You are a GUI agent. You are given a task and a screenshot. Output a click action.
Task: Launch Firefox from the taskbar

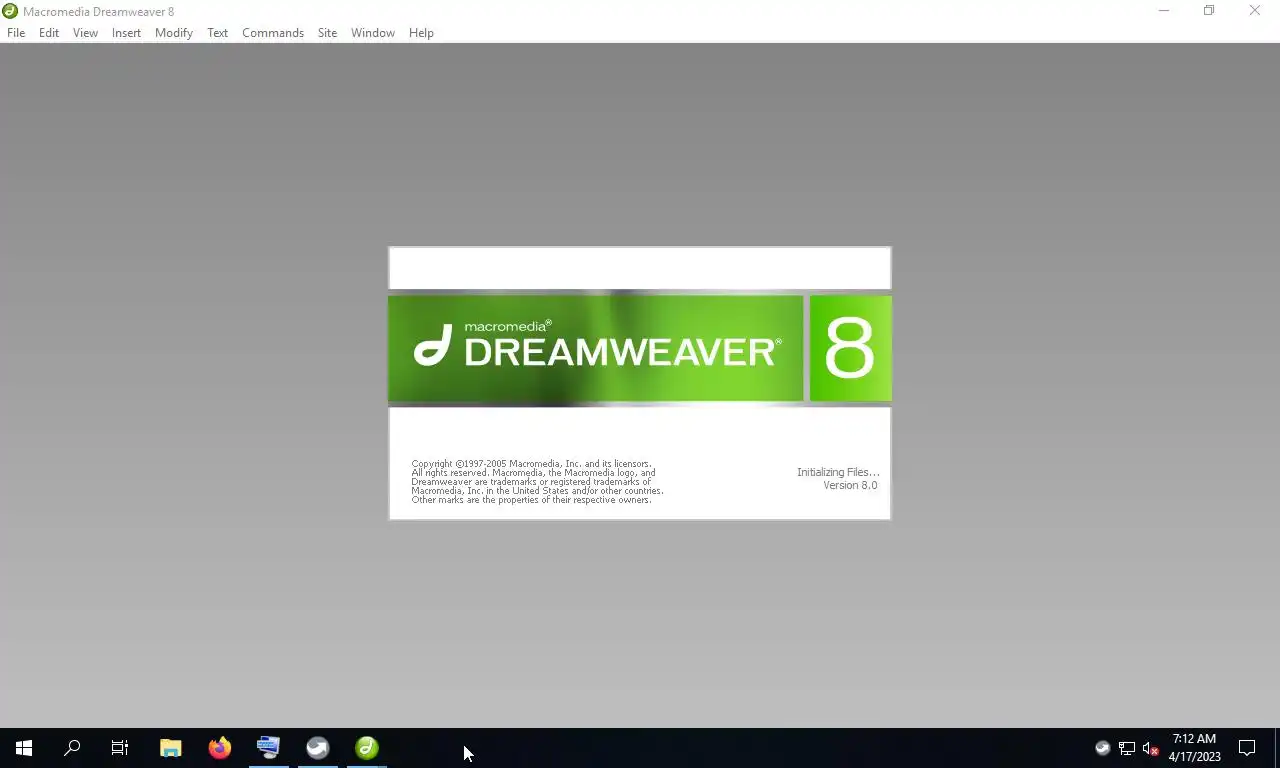220,748
